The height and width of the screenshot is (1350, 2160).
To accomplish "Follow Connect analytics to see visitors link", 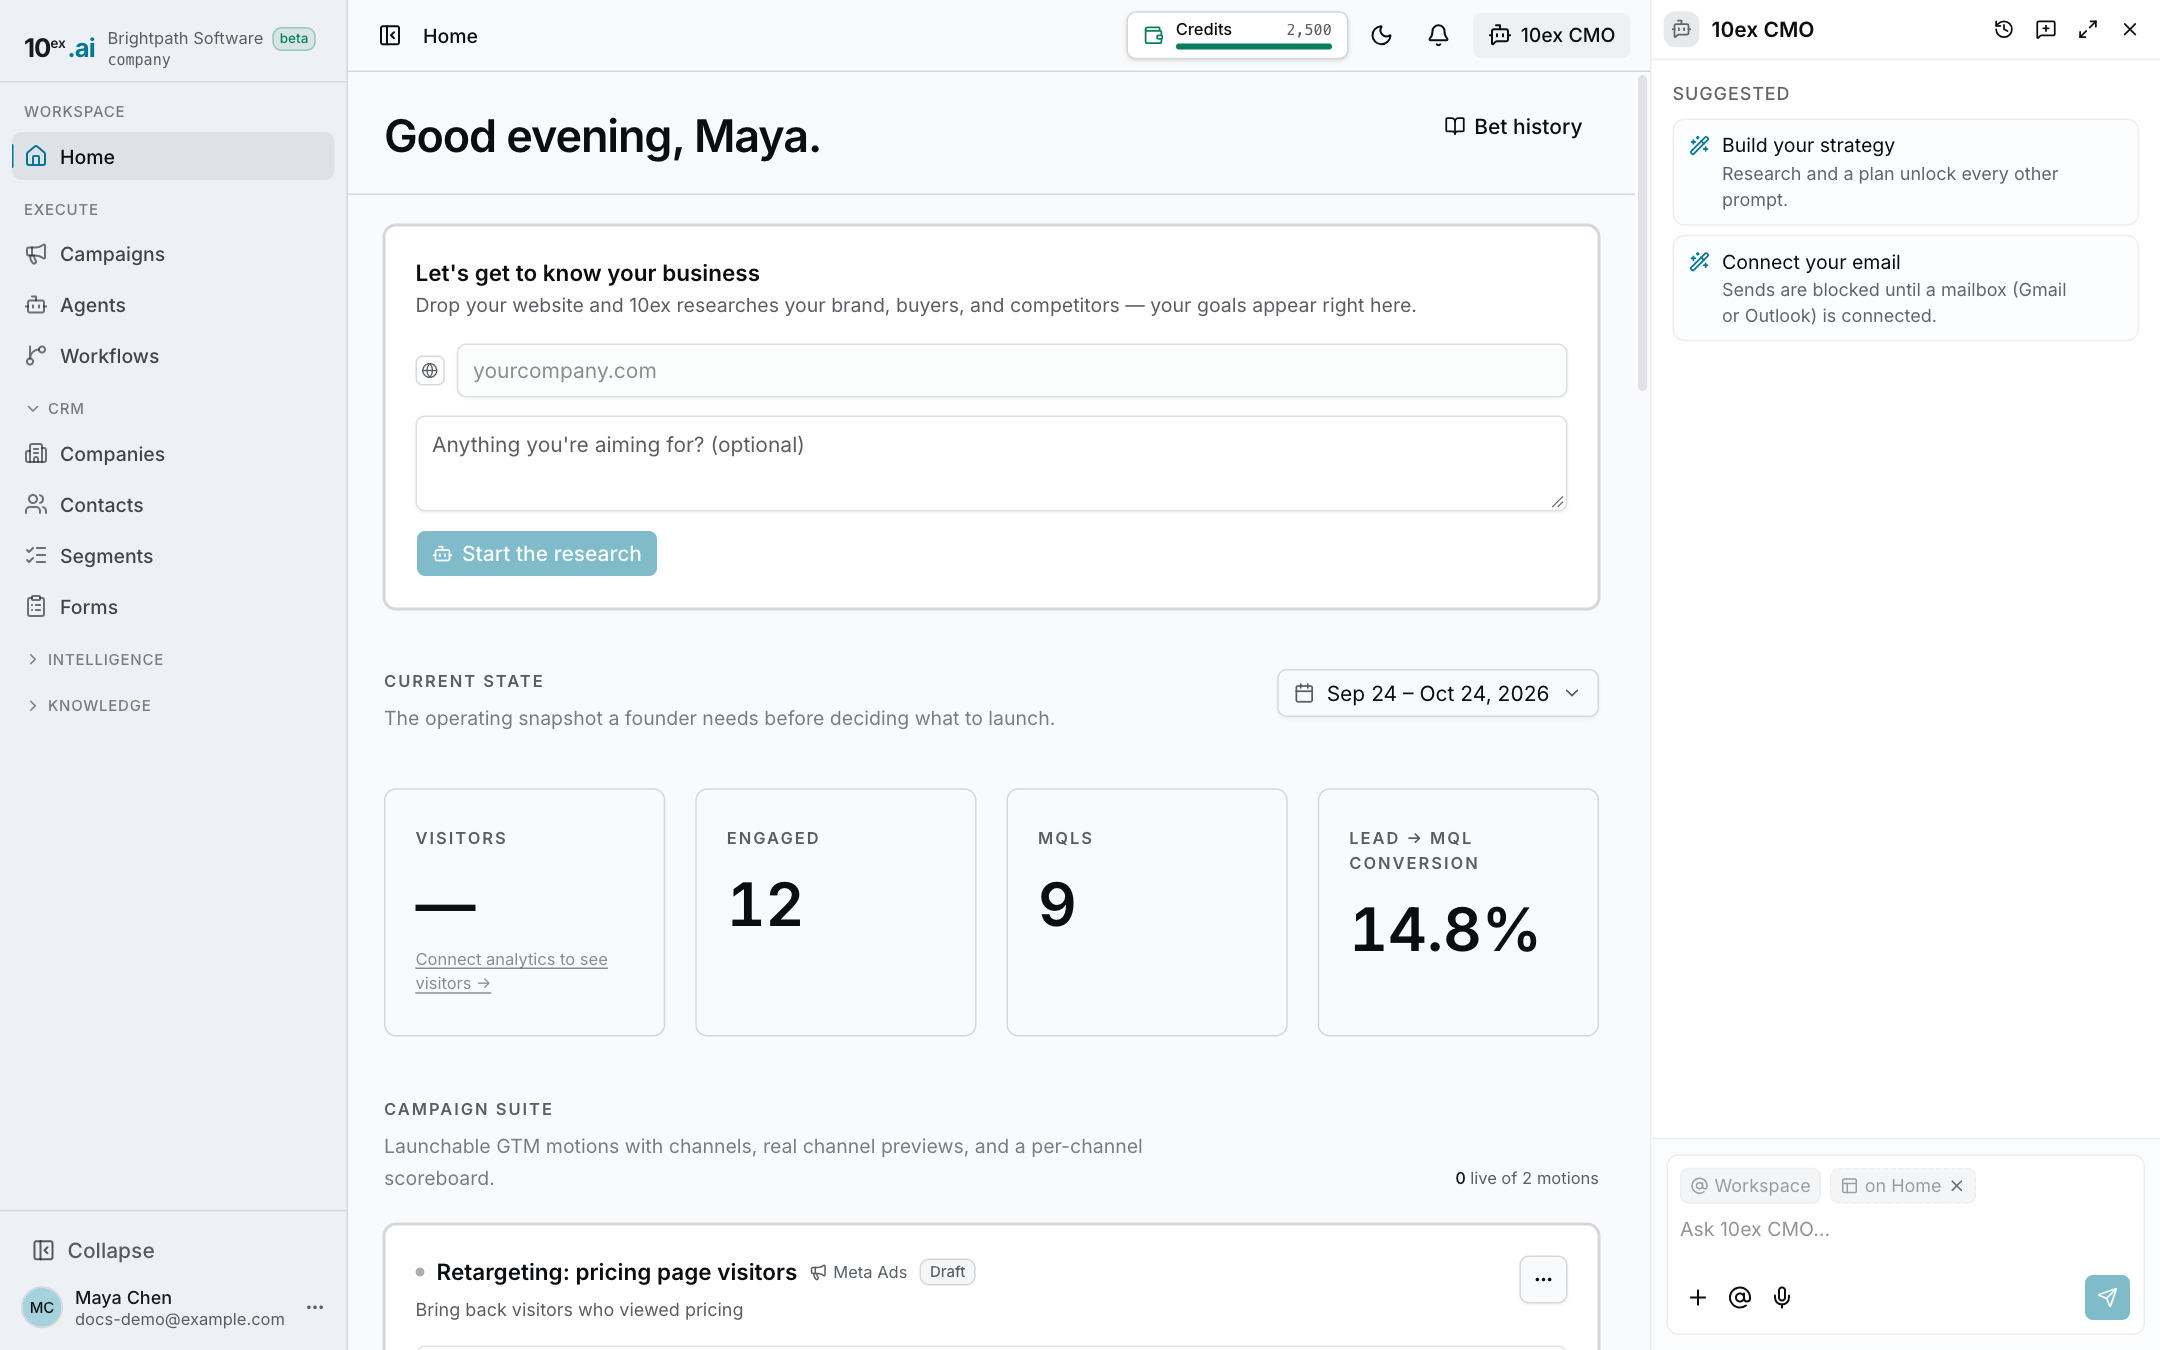I will tap(511, 971).
